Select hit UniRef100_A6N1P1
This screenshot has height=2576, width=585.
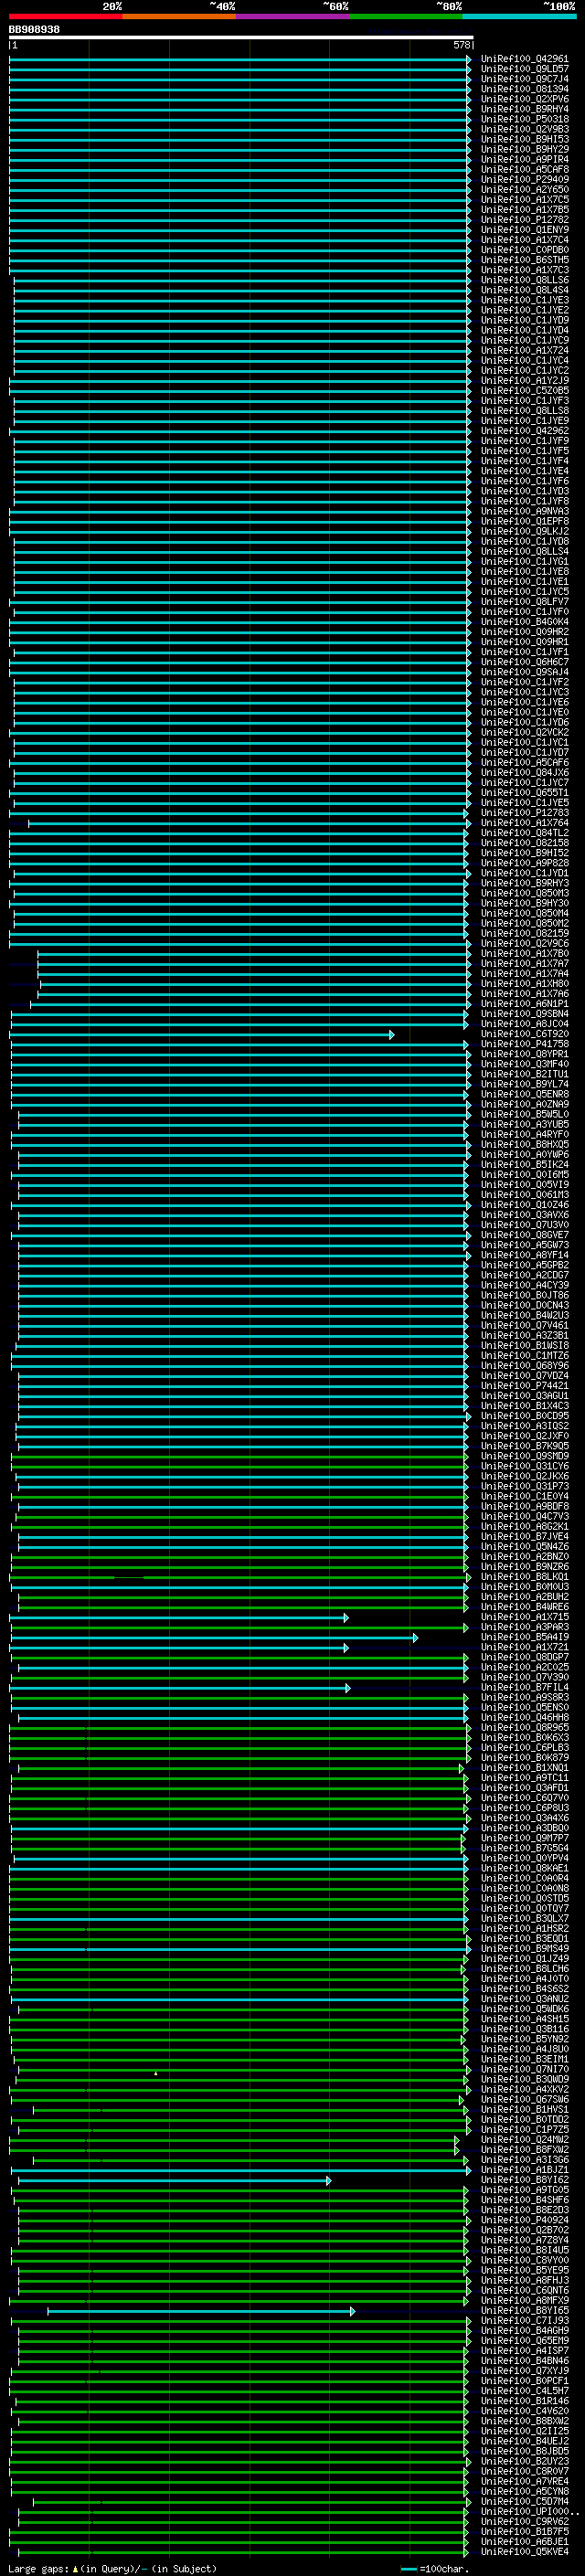click(524, 1004)
